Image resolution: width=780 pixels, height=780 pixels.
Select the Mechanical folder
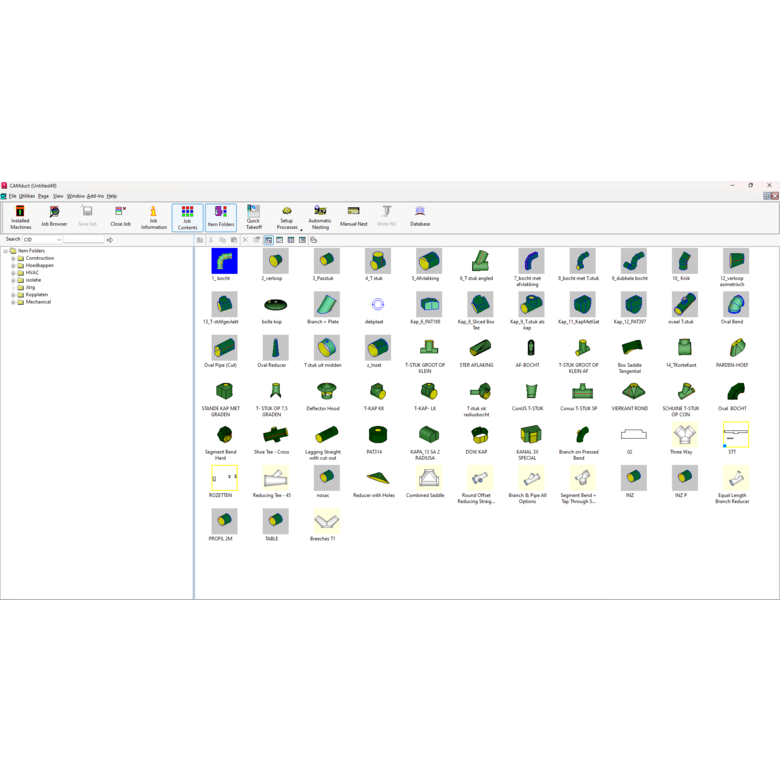point(38,302)
